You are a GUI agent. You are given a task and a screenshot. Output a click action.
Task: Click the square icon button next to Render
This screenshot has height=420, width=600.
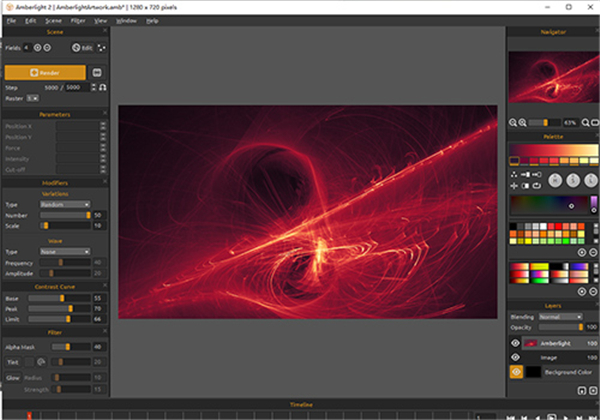click(97, 72)
